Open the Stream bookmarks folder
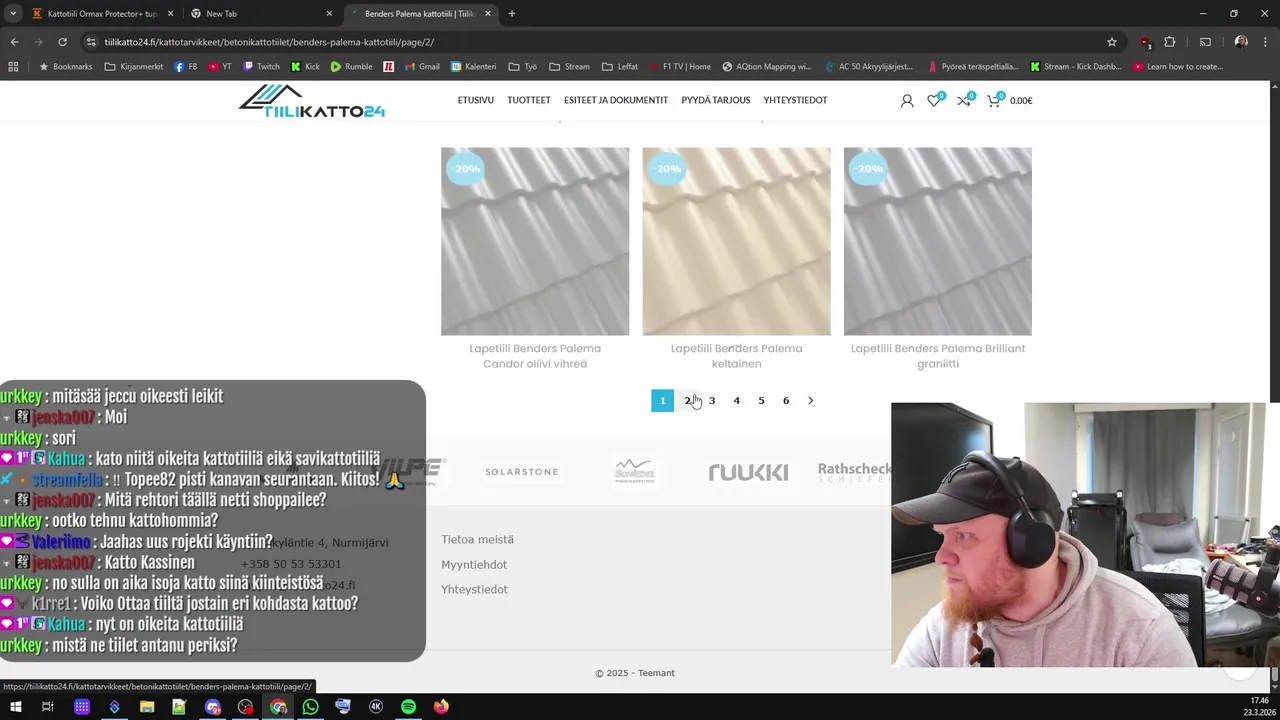This screenshot has width=1280, height=720. pyautogui.click(x=569, y=67)
